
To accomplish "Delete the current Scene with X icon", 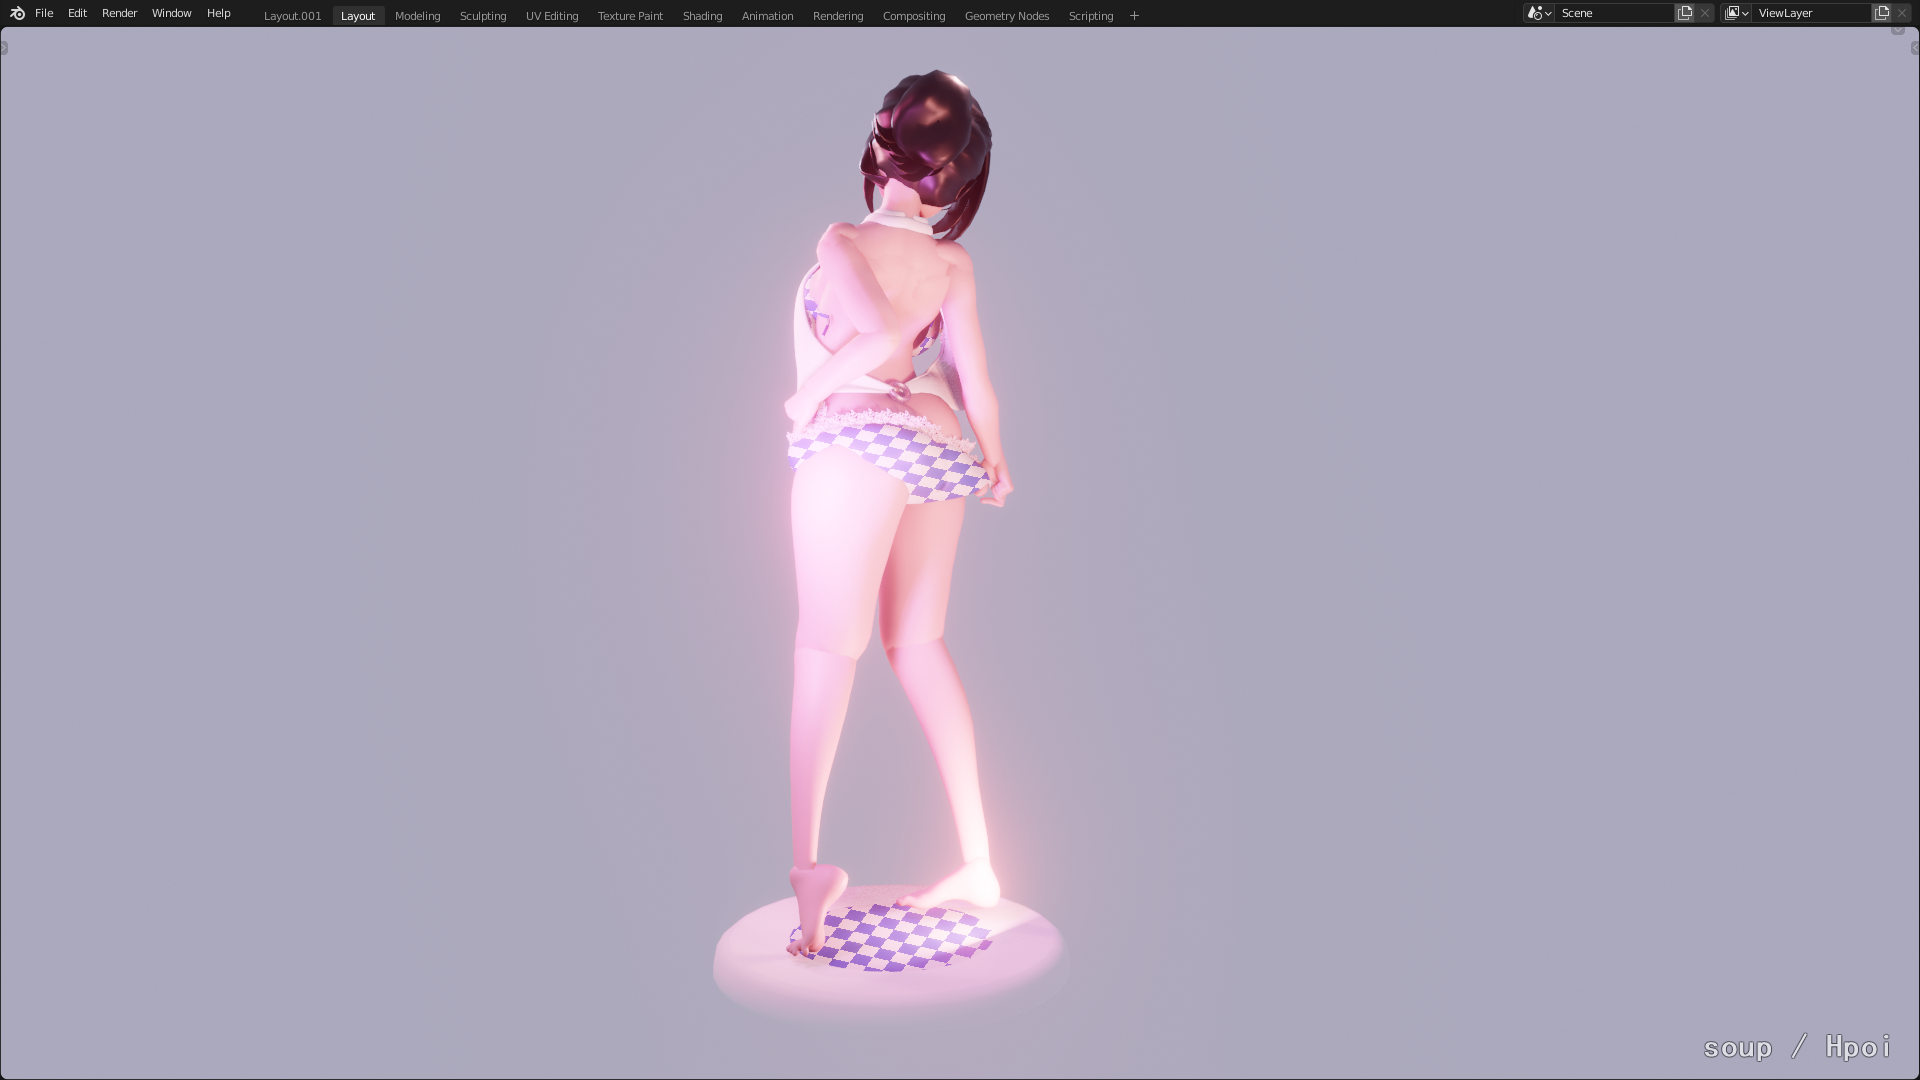I will (1705, 13).
